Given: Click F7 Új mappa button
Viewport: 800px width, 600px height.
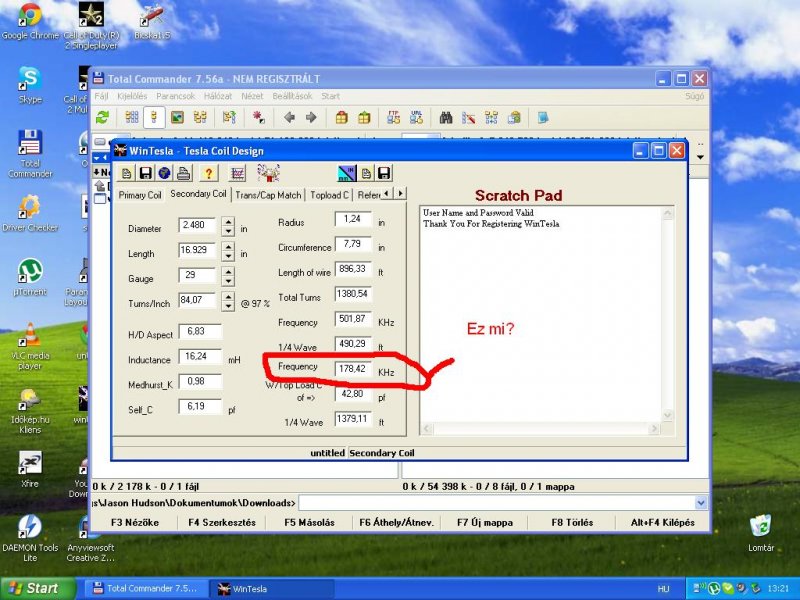Looking at the screenshot, I should point(485,522).
